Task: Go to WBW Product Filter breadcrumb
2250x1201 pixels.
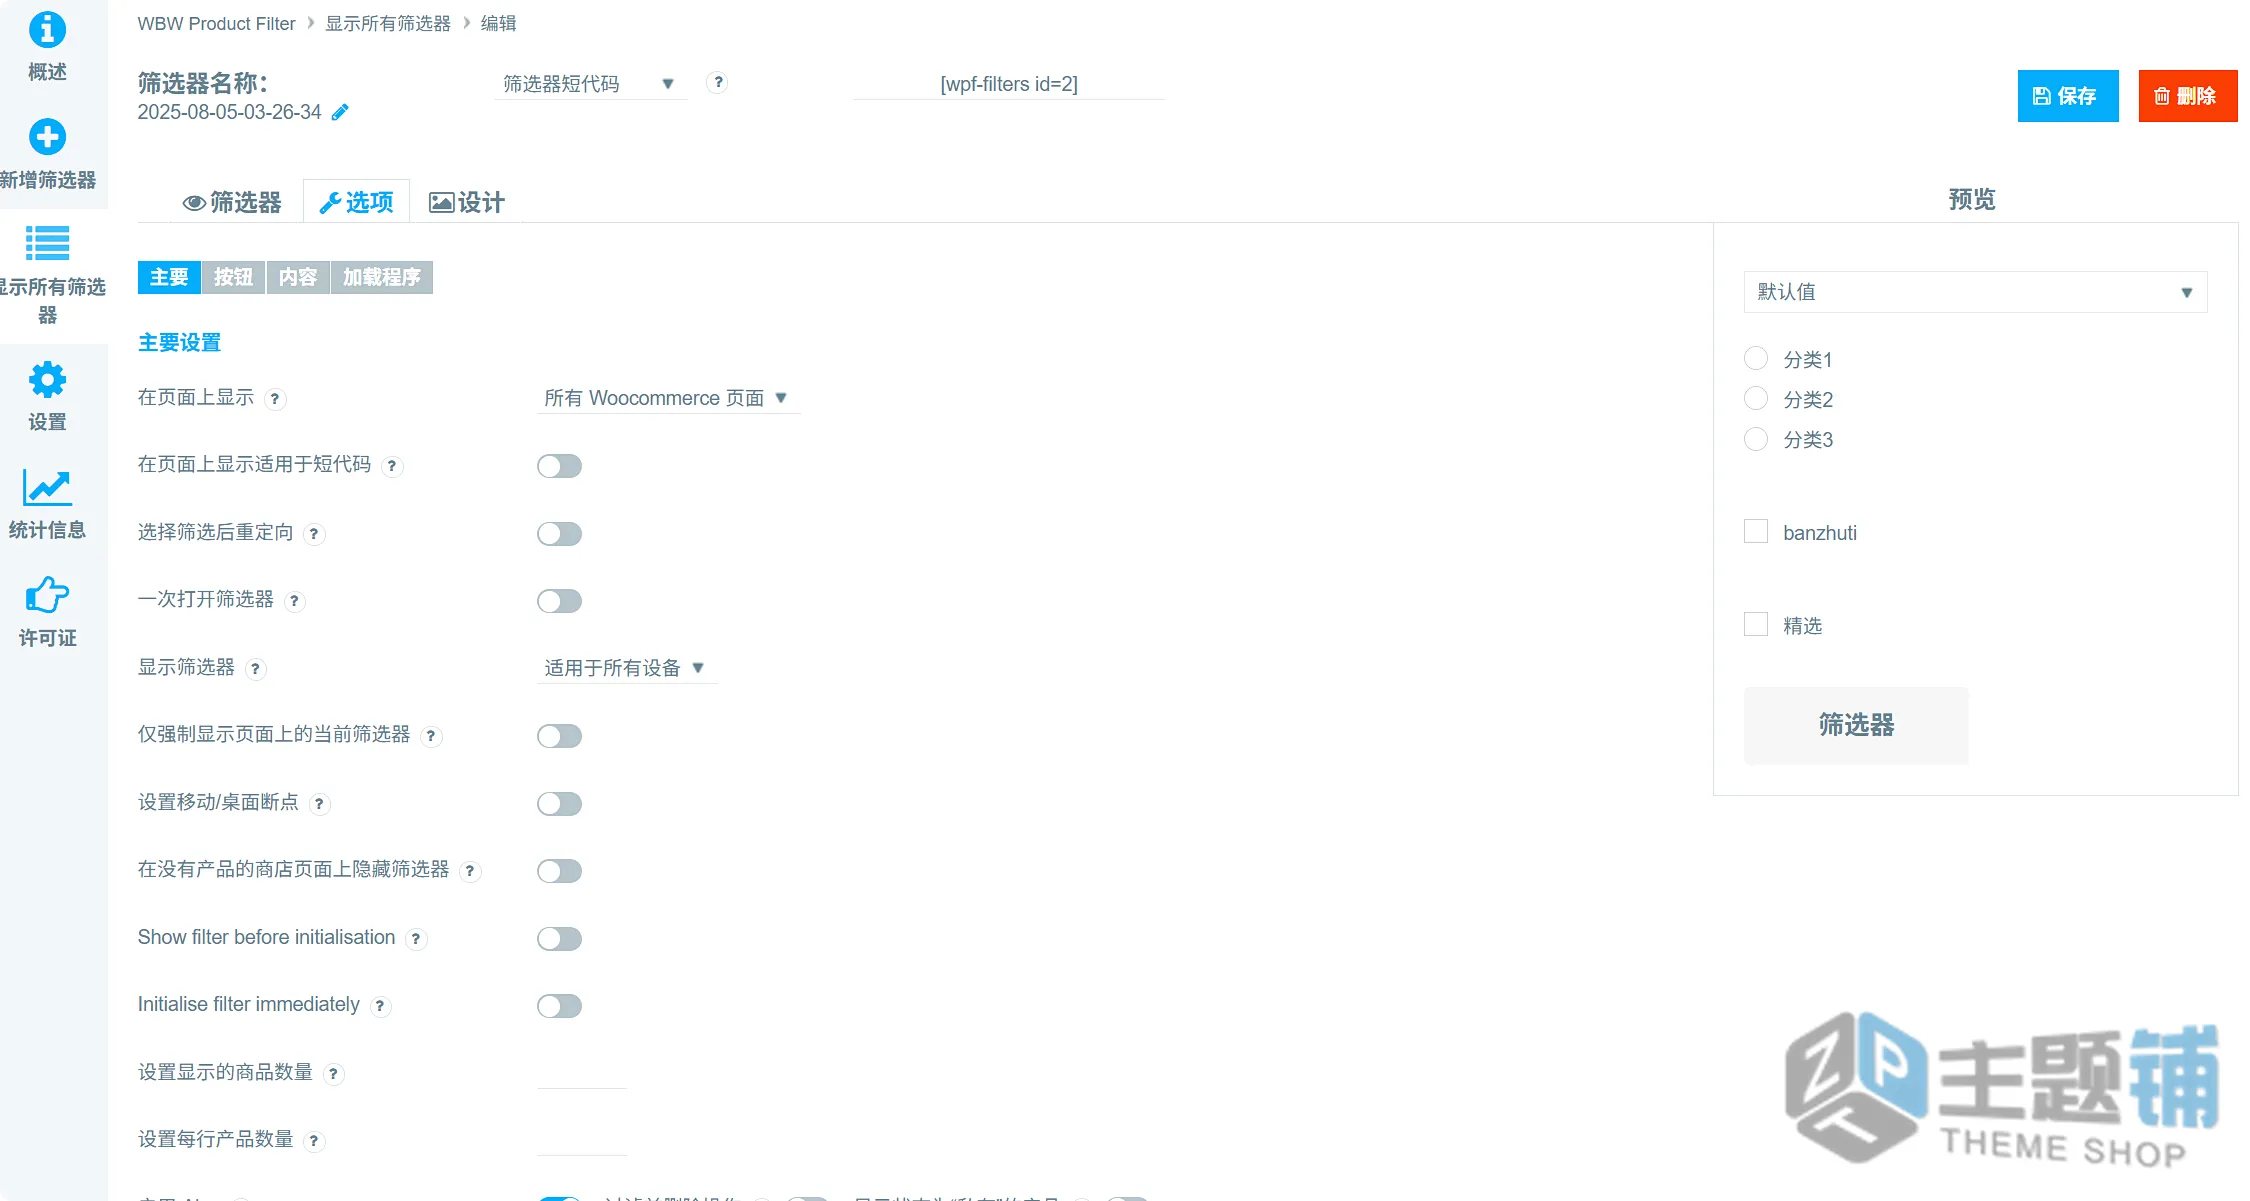Action: click(x=216, y=23)
